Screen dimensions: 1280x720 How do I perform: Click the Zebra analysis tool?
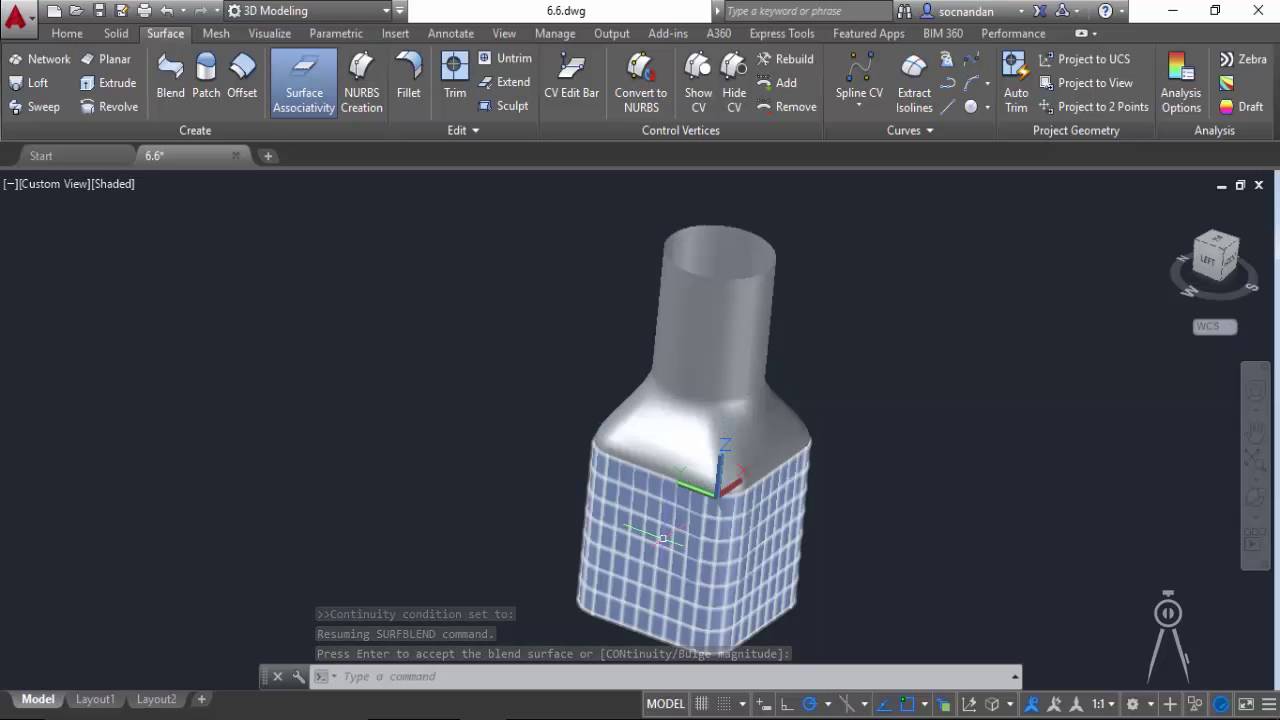[1243, 59]
